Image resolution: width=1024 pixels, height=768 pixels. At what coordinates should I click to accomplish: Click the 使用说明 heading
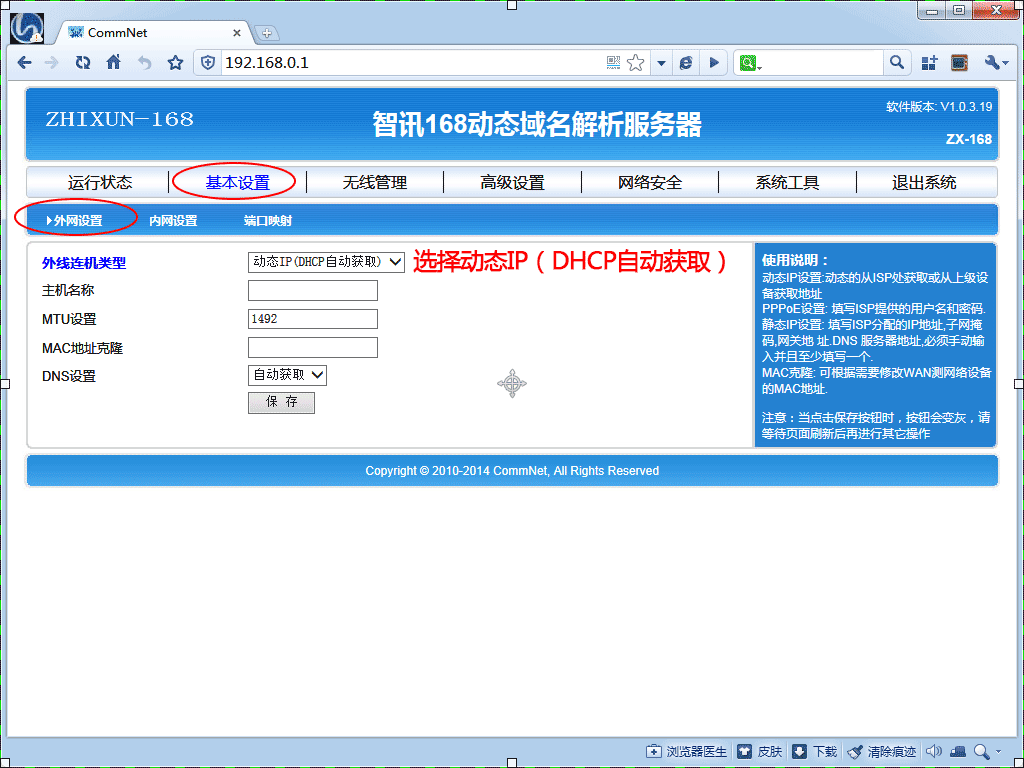click(x=795, y=260)
